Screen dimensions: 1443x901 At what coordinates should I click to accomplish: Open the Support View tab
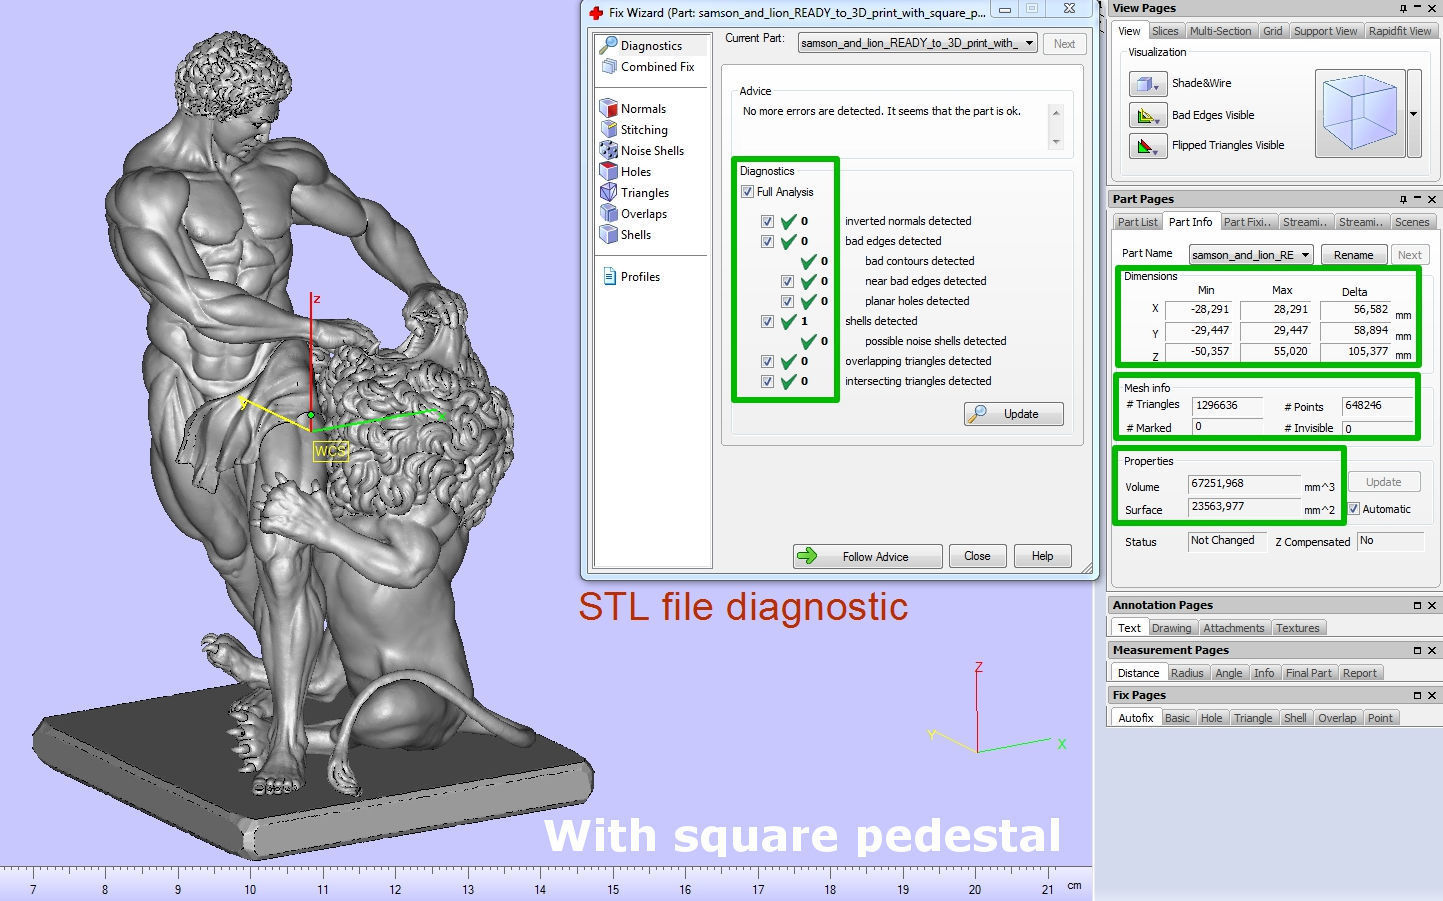click(x=1325, y=31)
